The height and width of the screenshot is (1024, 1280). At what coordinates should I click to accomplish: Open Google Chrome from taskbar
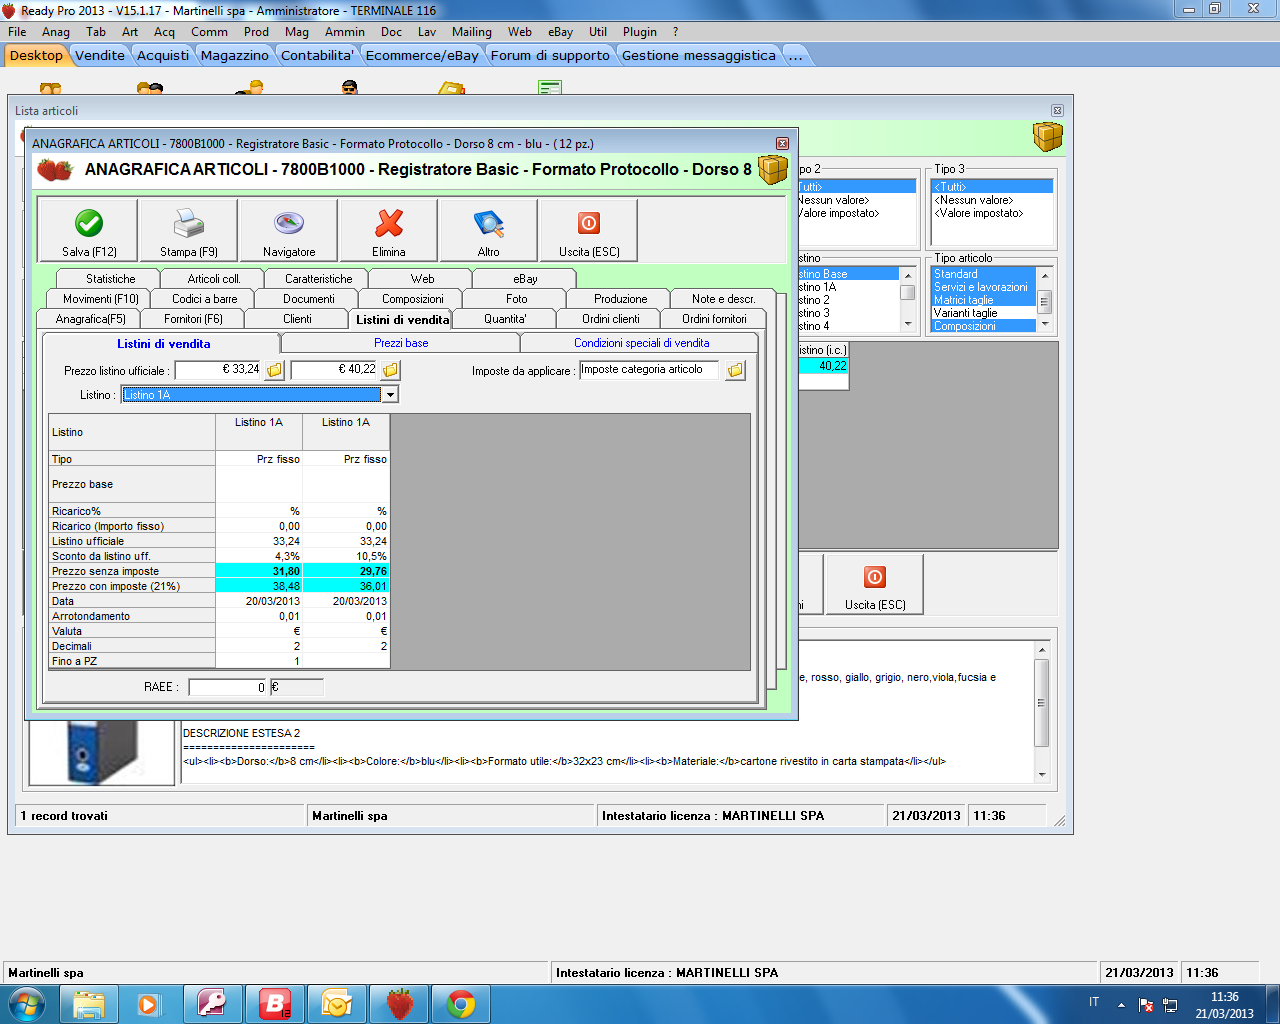point(461,1004)
